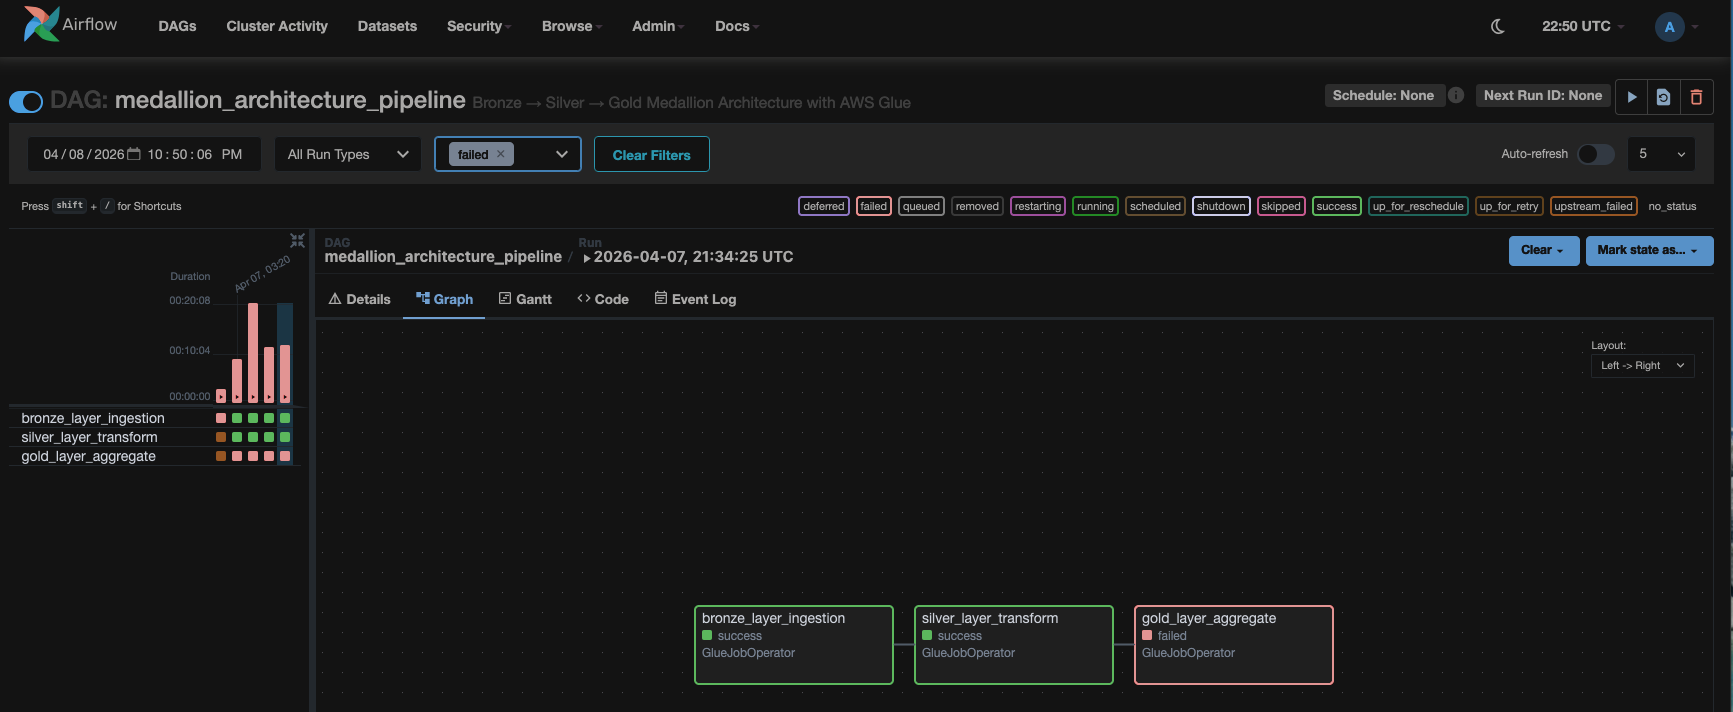Screen dimensions: 1733x712
Task: Select the silver_layer_transform graph node
Action: coord(1014,645)
